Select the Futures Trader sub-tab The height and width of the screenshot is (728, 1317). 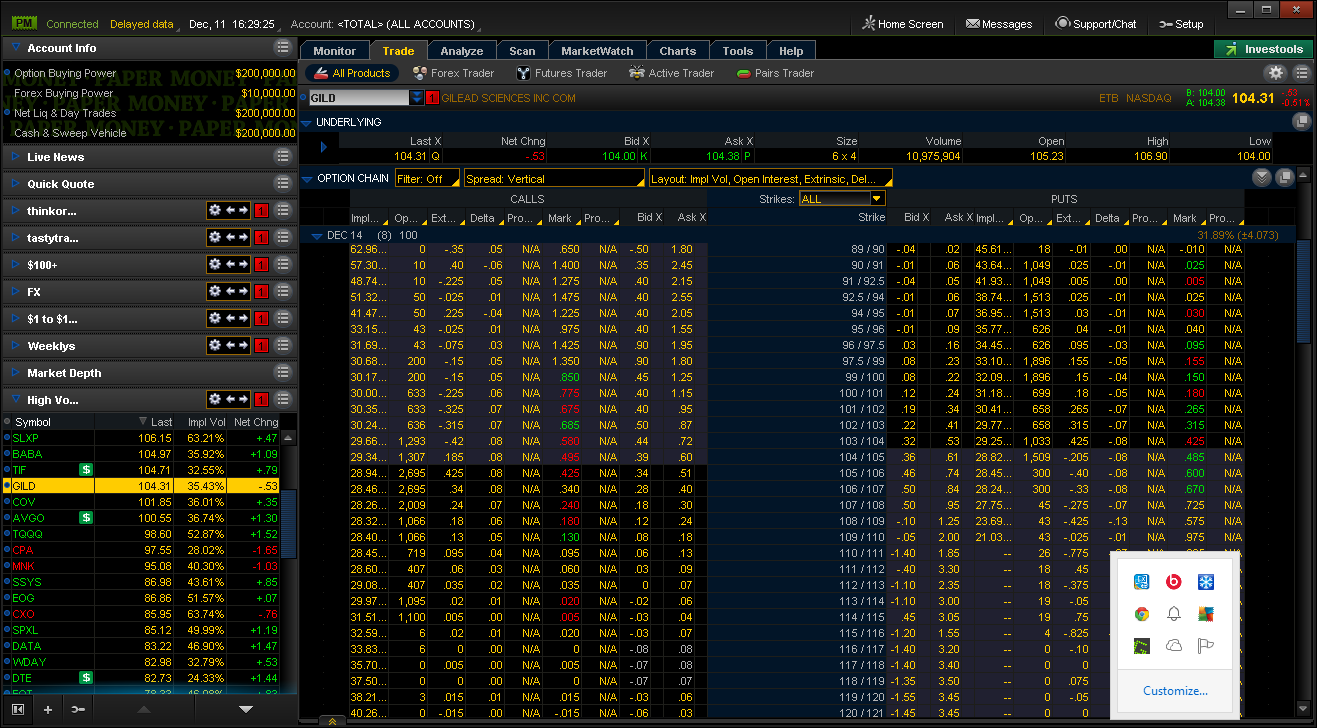pyautogui.click(x=562, y=73)
